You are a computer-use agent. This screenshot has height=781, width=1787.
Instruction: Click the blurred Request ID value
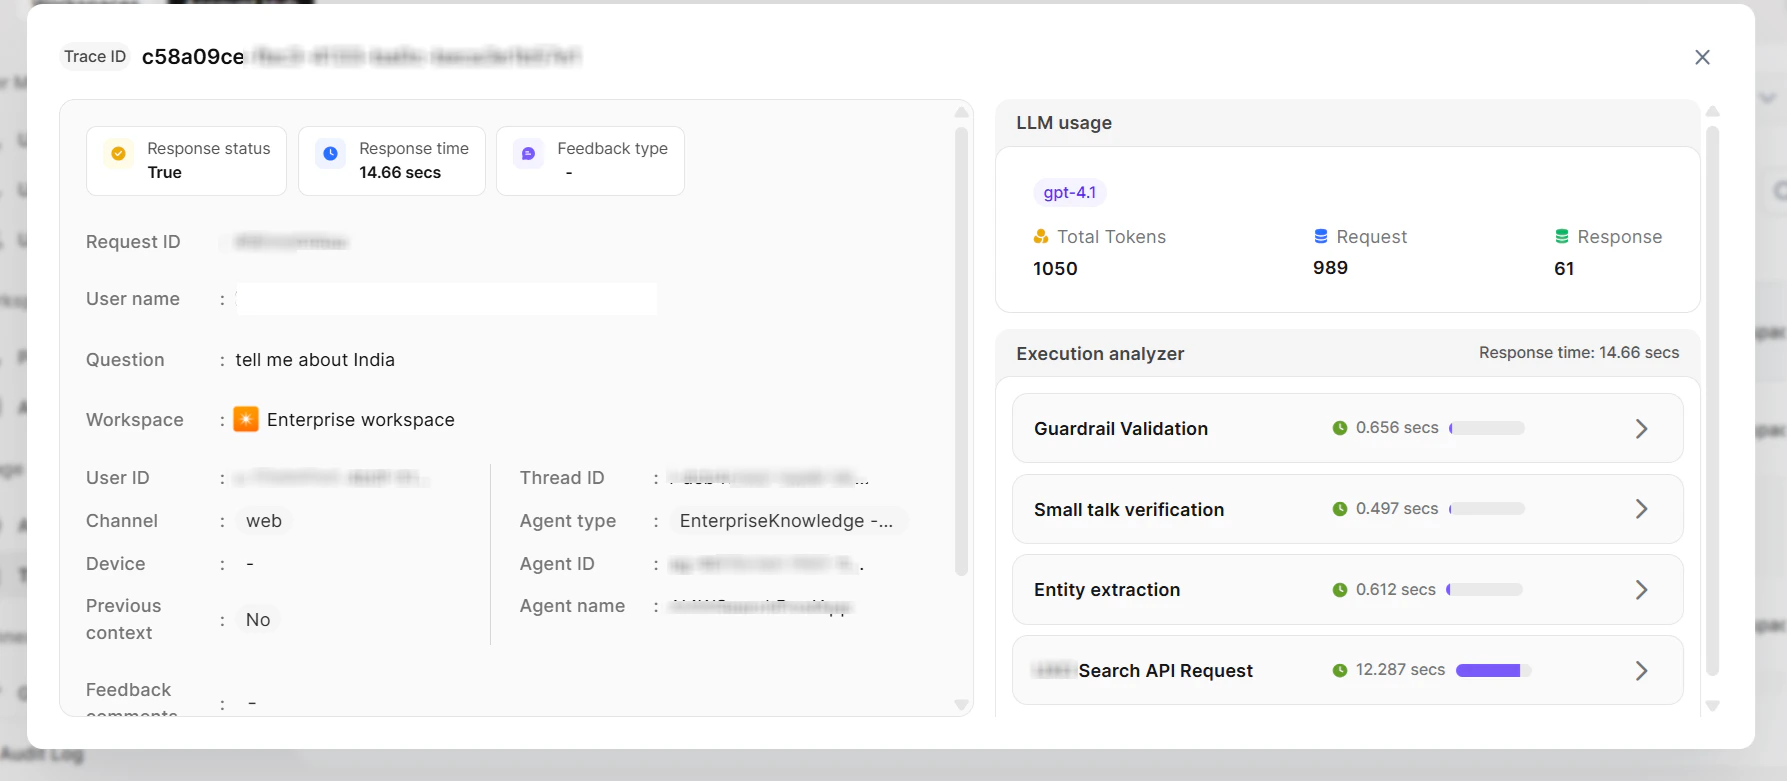click(x=291, y=242)
